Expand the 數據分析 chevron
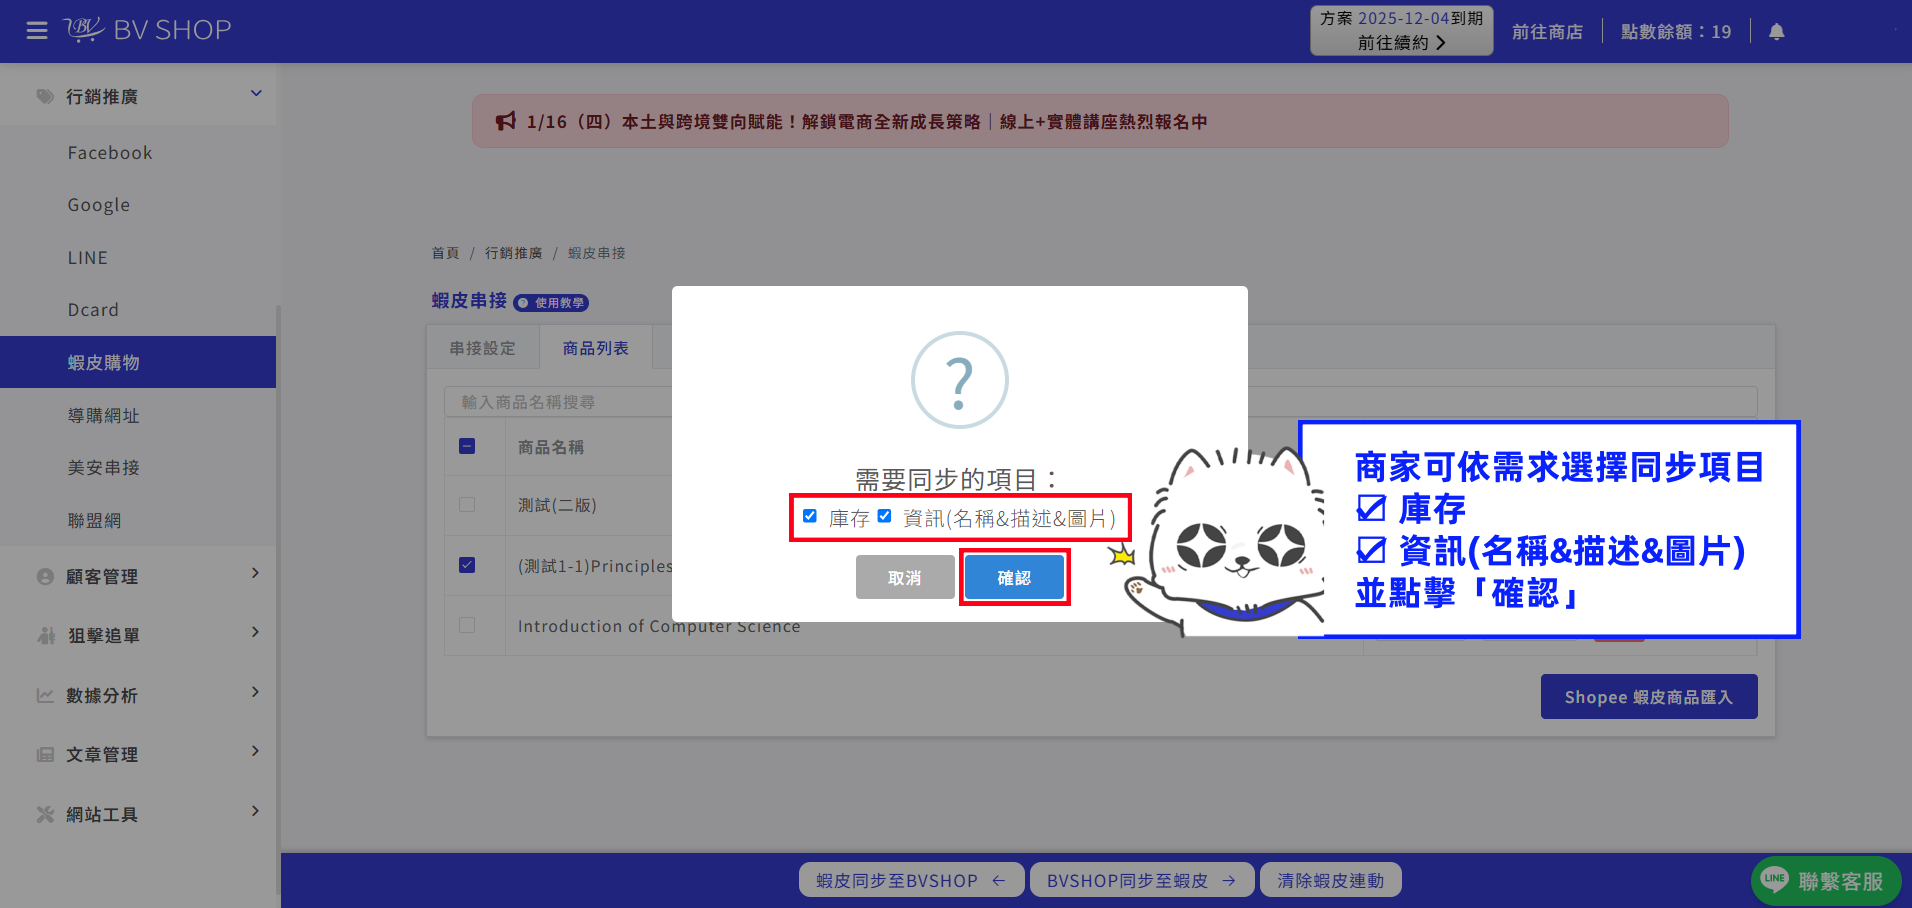This screenshot has height=908, width=1912. (256, 692)
